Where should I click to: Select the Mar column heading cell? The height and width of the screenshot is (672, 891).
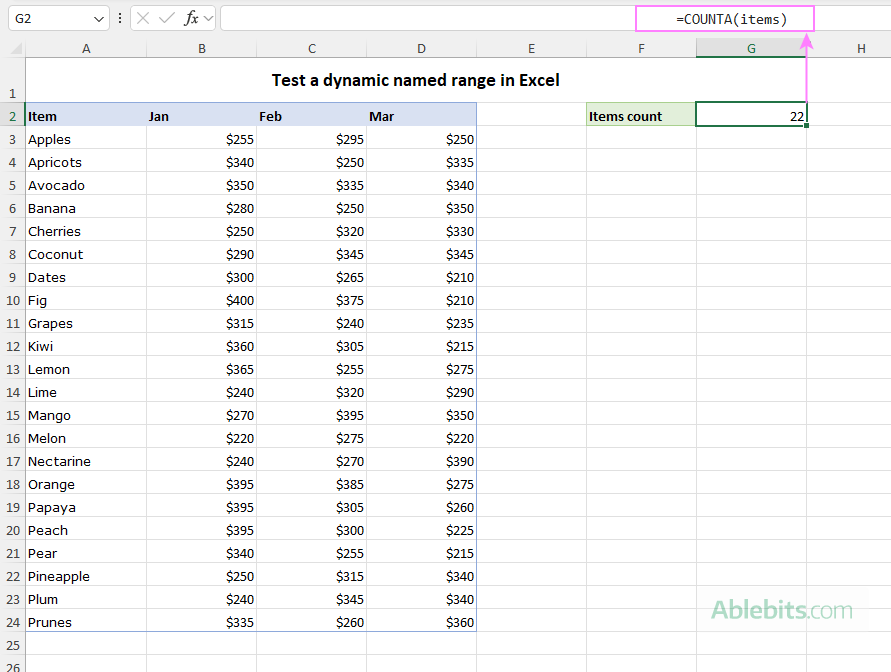coord(421,115)
